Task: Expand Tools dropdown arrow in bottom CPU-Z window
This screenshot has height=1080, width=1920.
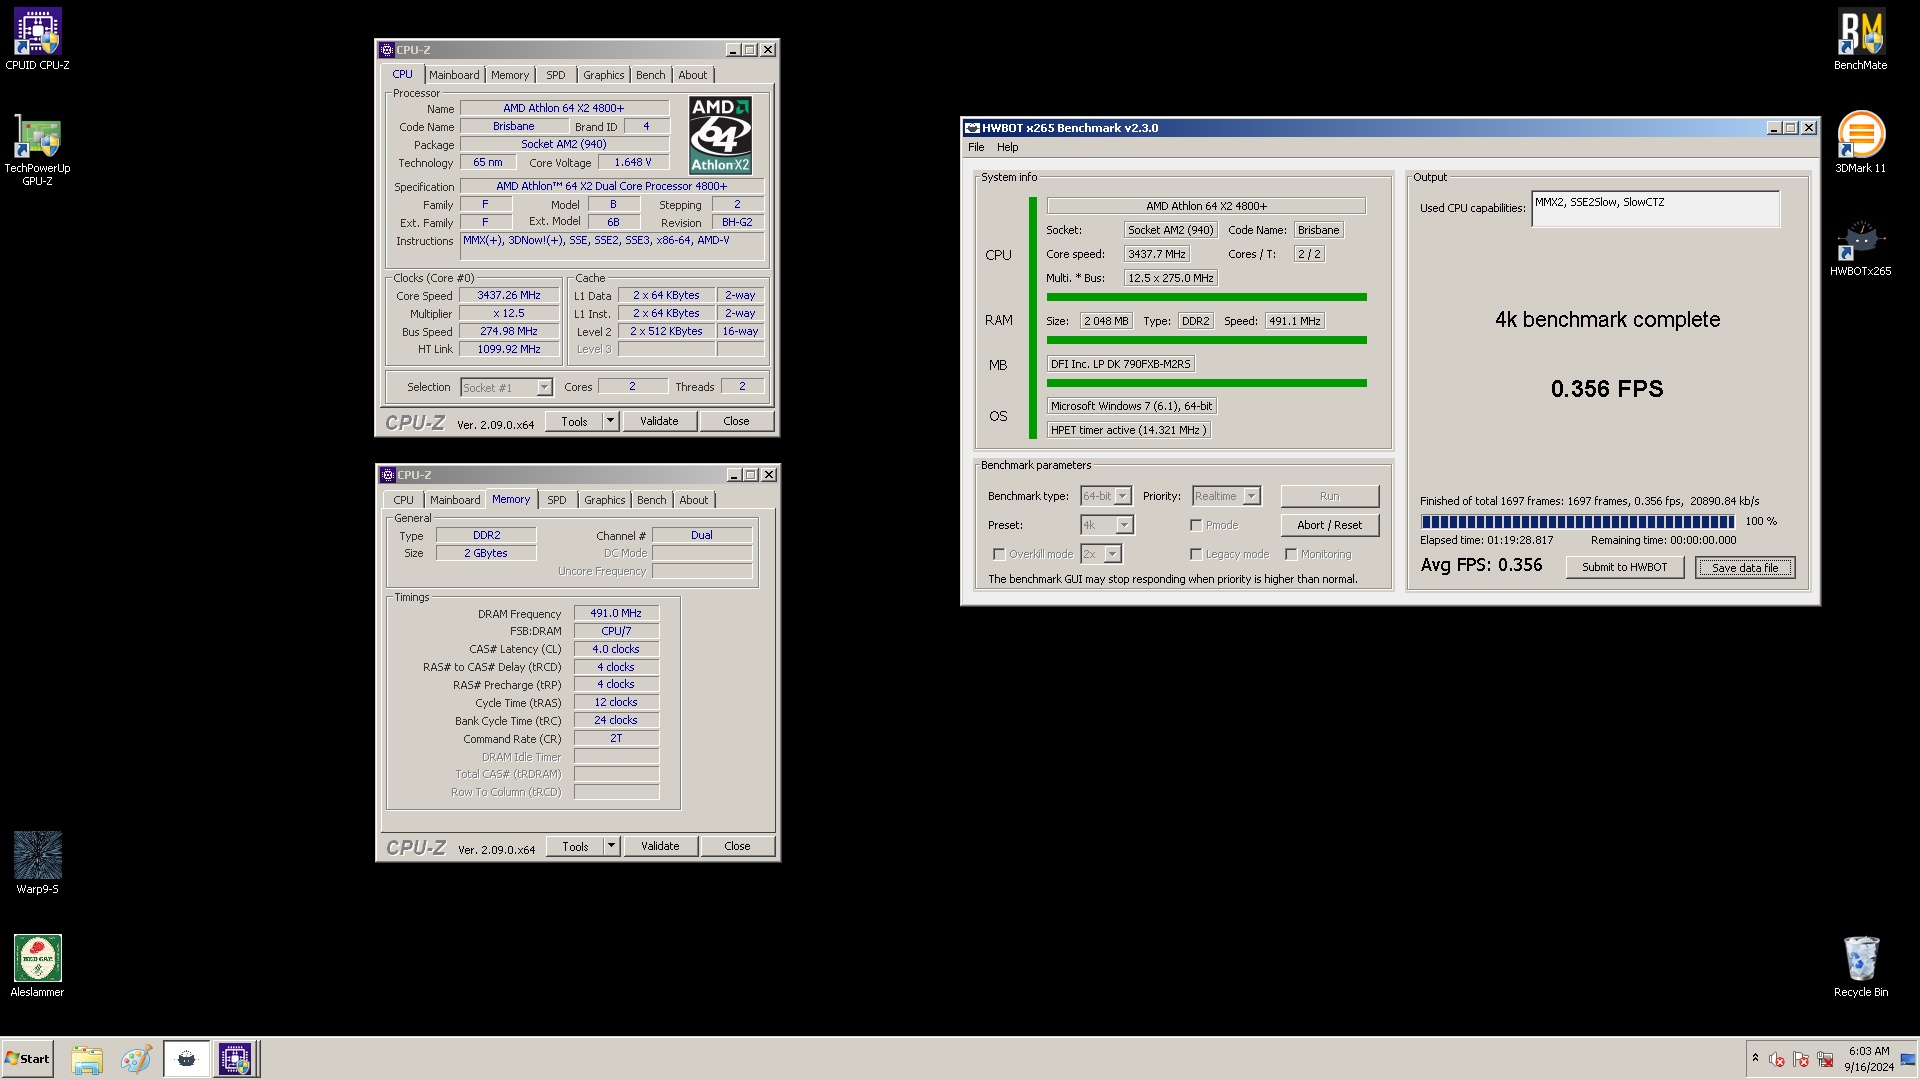Action: coord(611,847)
